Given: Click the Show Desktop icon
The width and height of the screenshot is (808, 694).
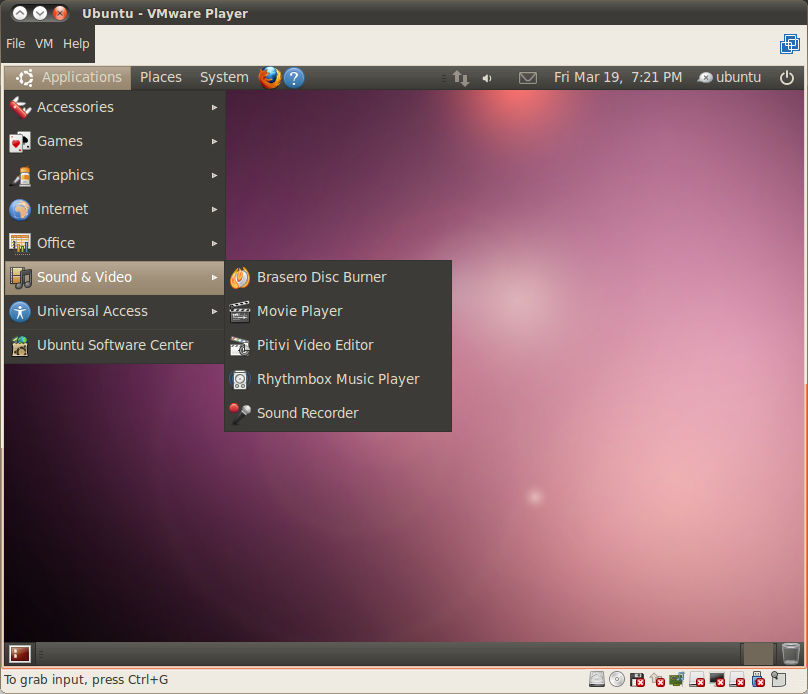Looking at the screenshot, I should pos(20,654).
